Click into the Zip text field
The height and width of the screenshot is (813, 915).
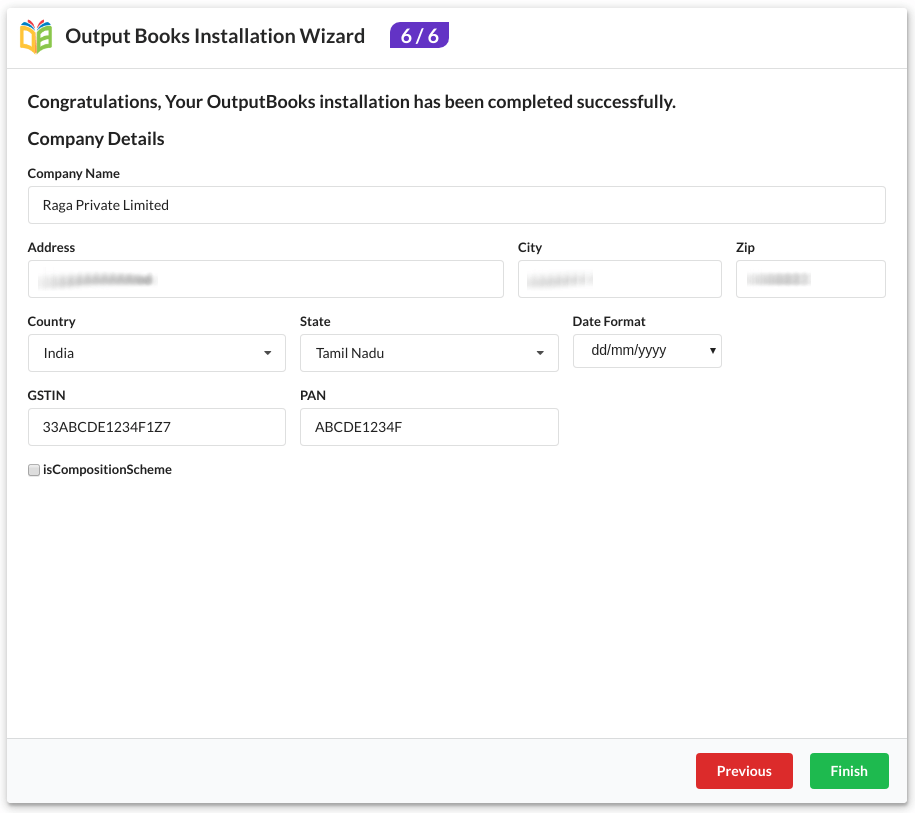click(811, 279)
